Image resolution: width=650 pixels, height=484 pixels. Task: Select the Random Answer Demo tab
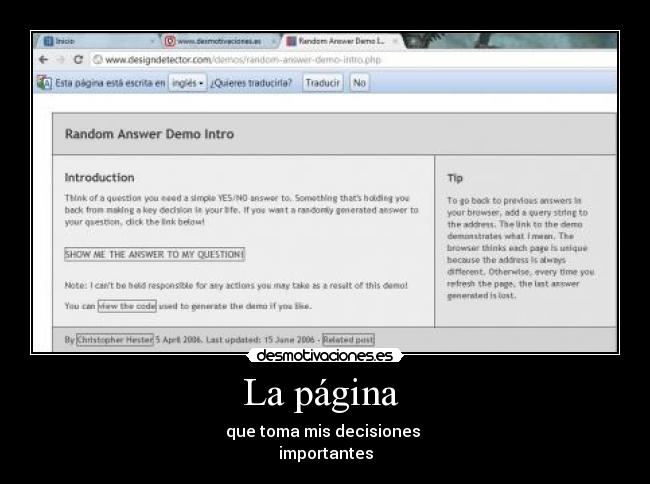(342, 41)
